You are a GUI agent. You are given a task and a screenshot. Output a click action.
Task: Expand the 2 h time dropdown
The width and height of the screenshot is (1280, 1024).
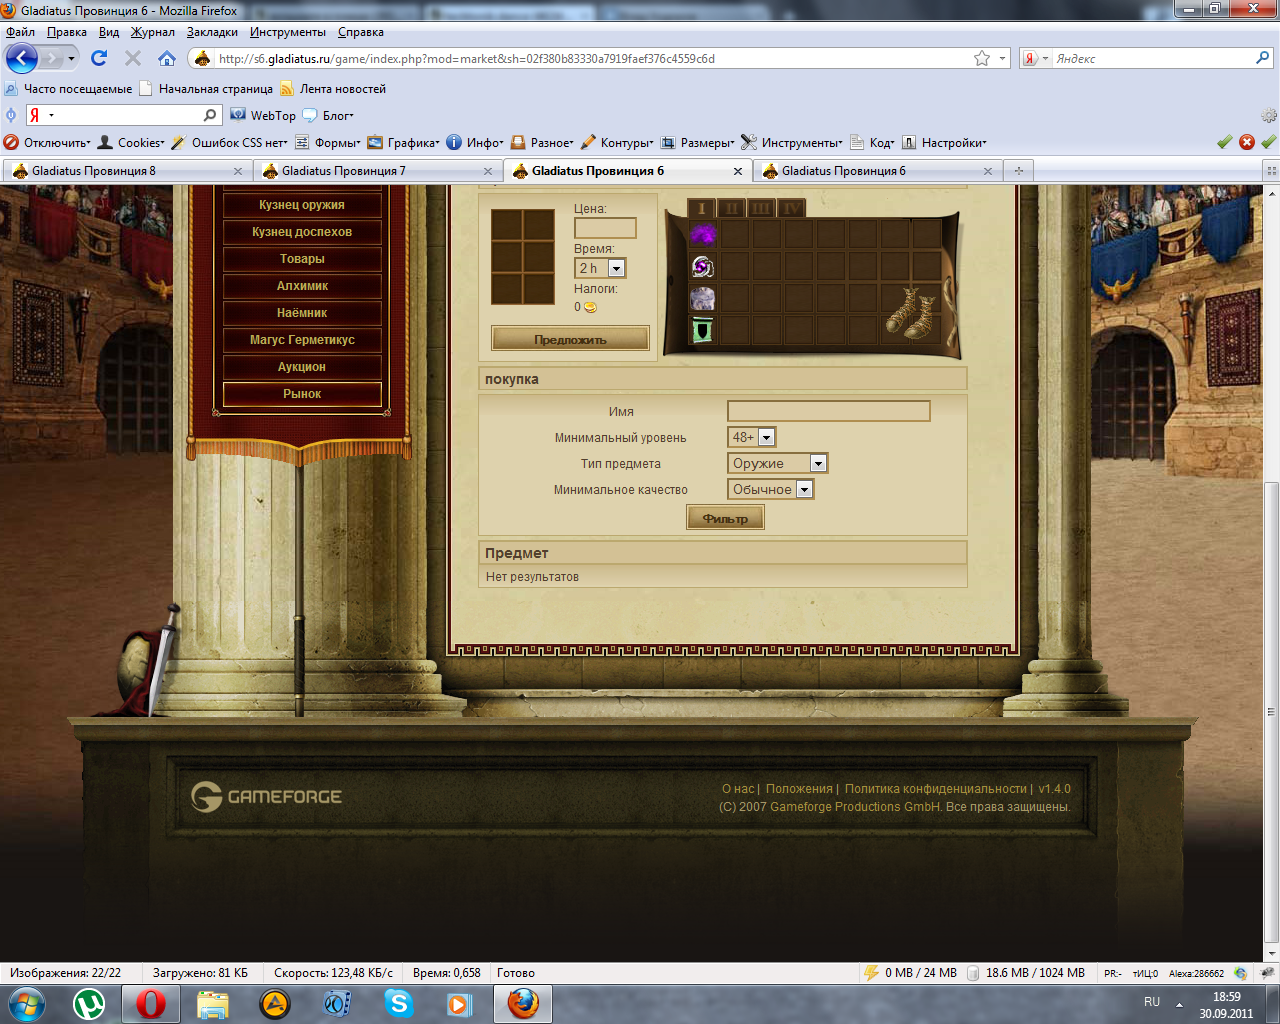616,268
